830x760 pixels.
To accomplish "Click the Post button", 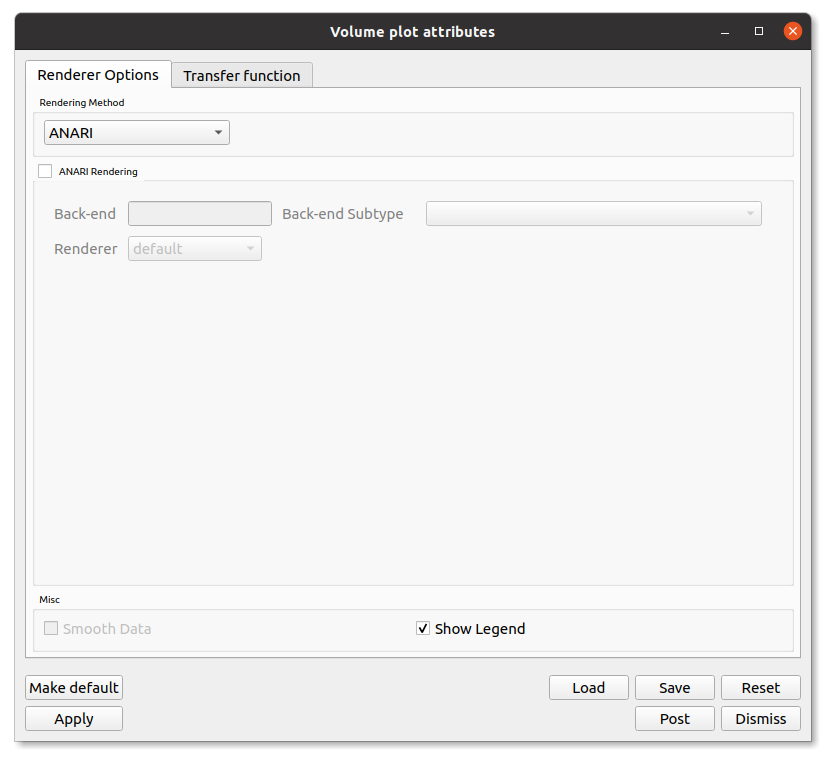I will pyautogui.click(x=674, y=718).
